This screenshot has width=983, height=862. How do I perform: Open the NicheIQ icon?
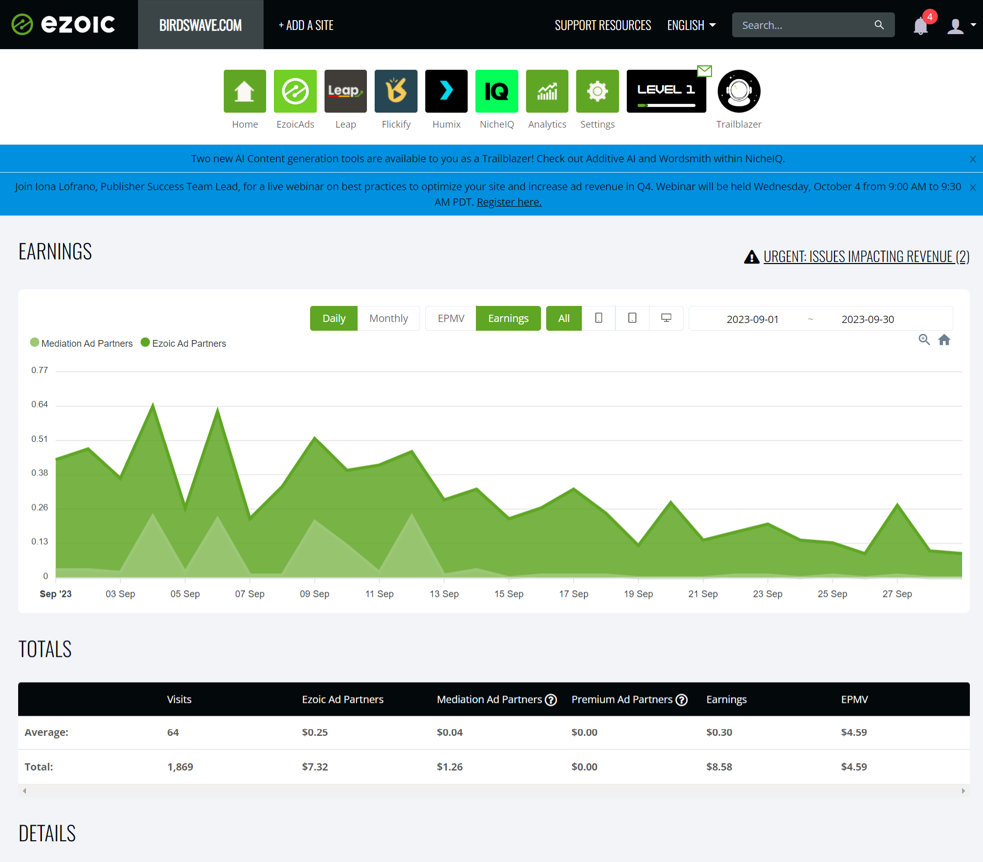[497, 92]
